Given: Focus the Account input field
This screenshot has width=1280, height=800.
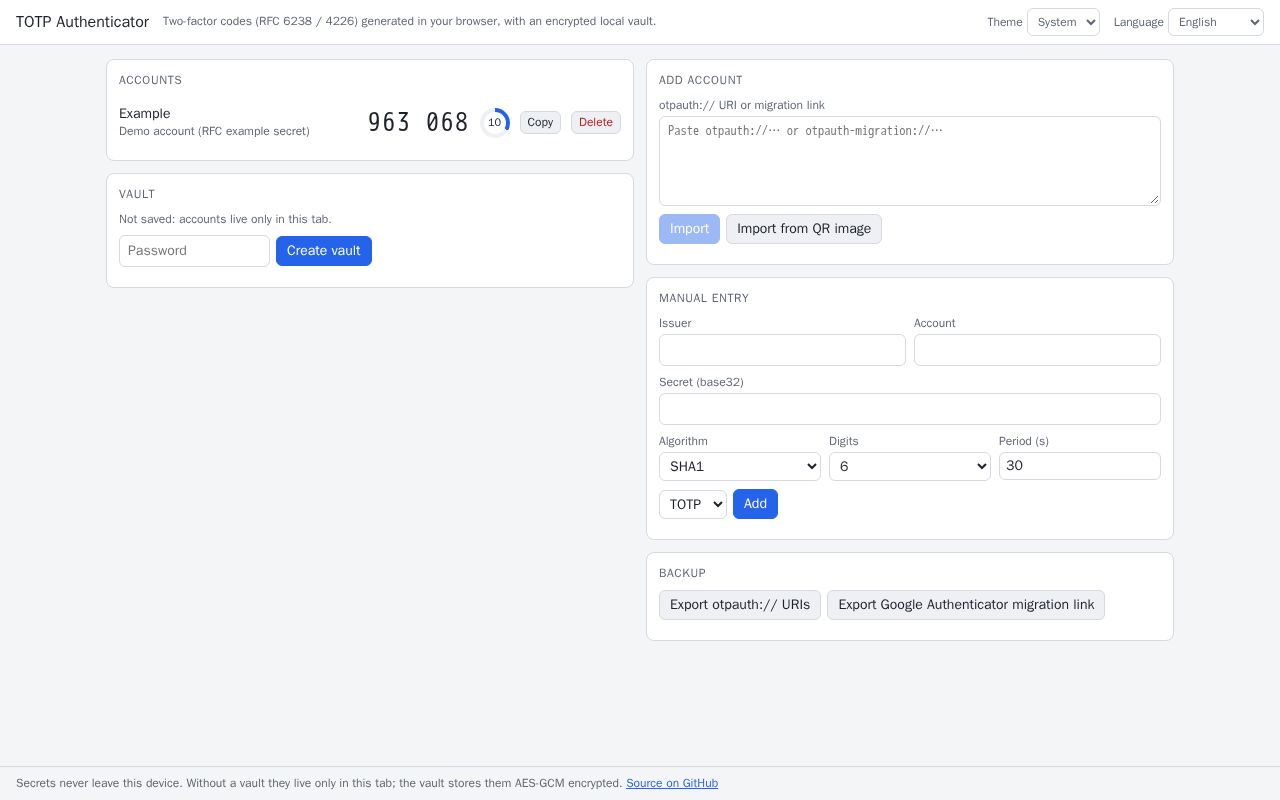Looking at the screenshot, I should [1037, 350].
